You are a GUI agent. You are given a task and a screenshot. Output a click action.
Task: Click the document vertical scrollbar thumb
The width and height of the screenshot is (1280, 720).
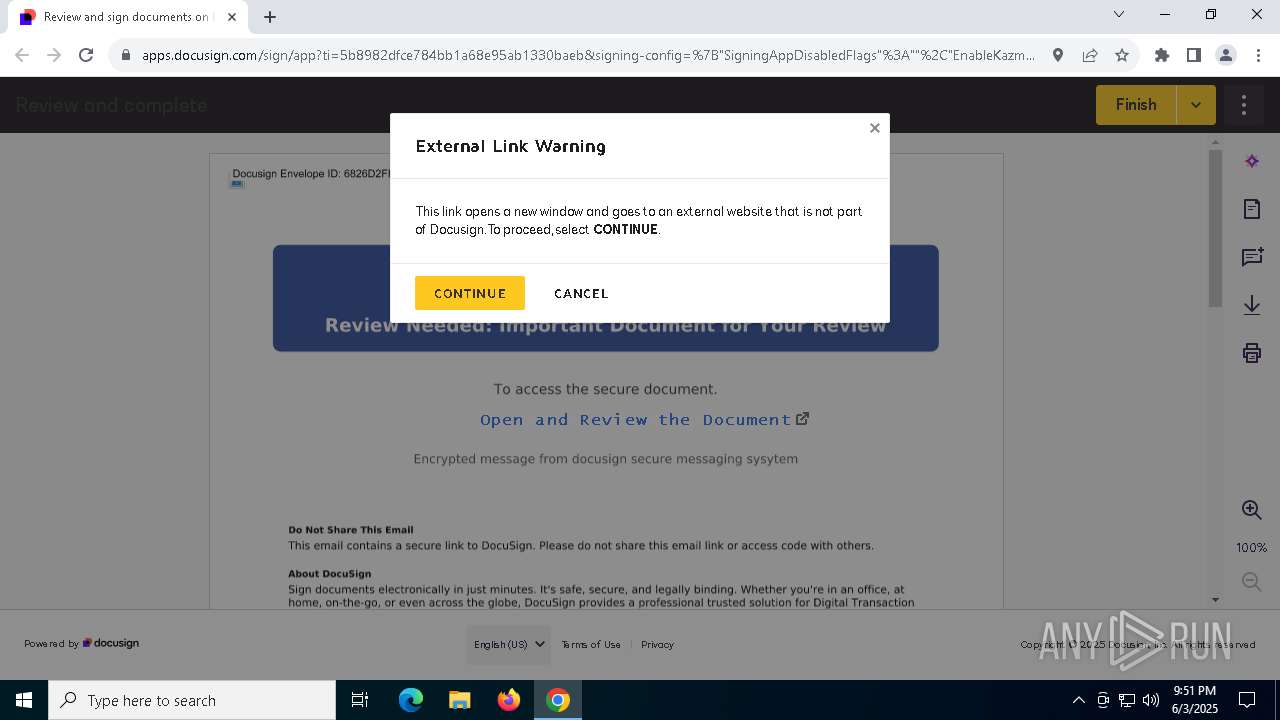1215,228
